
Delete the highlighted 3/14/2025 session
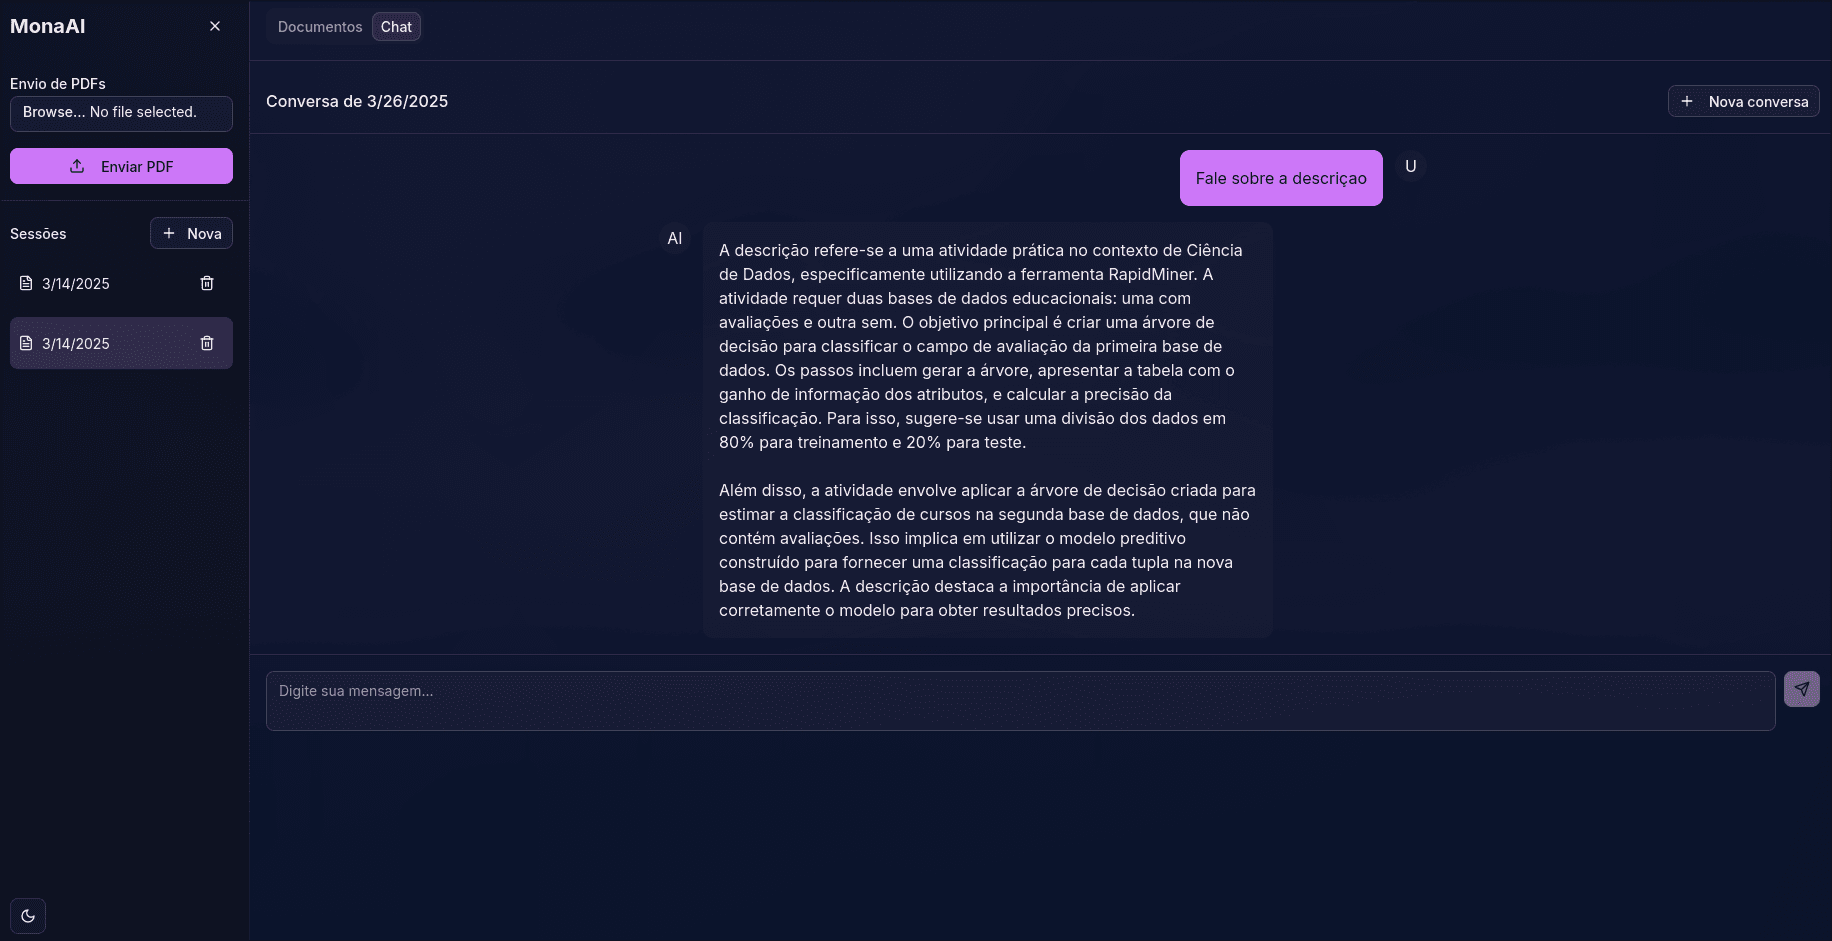click(x=207, y=343)
